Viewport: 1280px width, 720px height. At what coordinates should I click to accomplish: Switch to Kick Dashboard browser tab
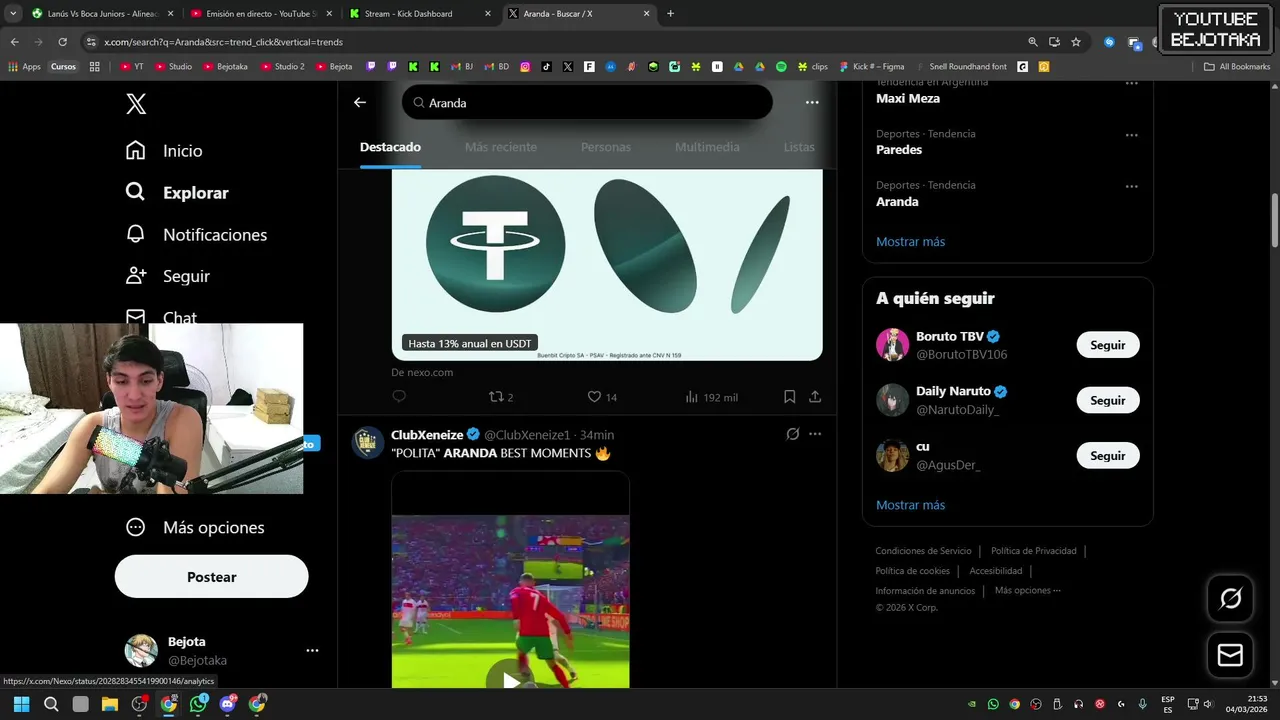click(421, 14)
